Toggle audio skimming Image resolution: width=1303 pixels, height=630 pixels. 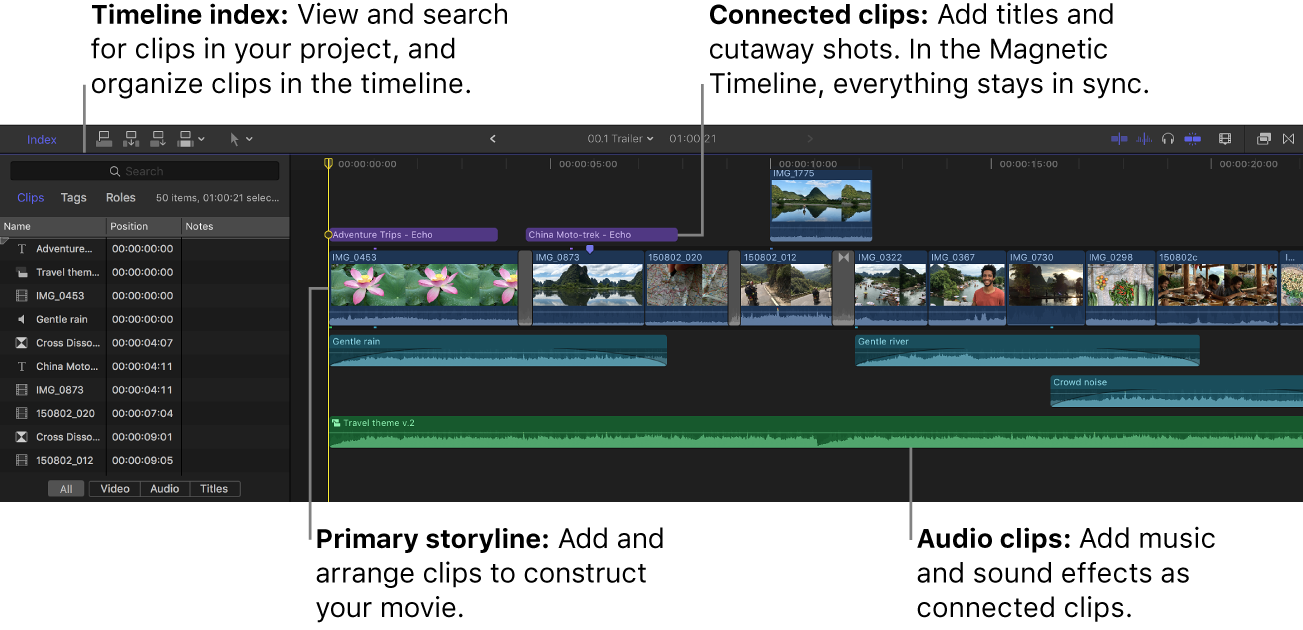point(1144,139)
